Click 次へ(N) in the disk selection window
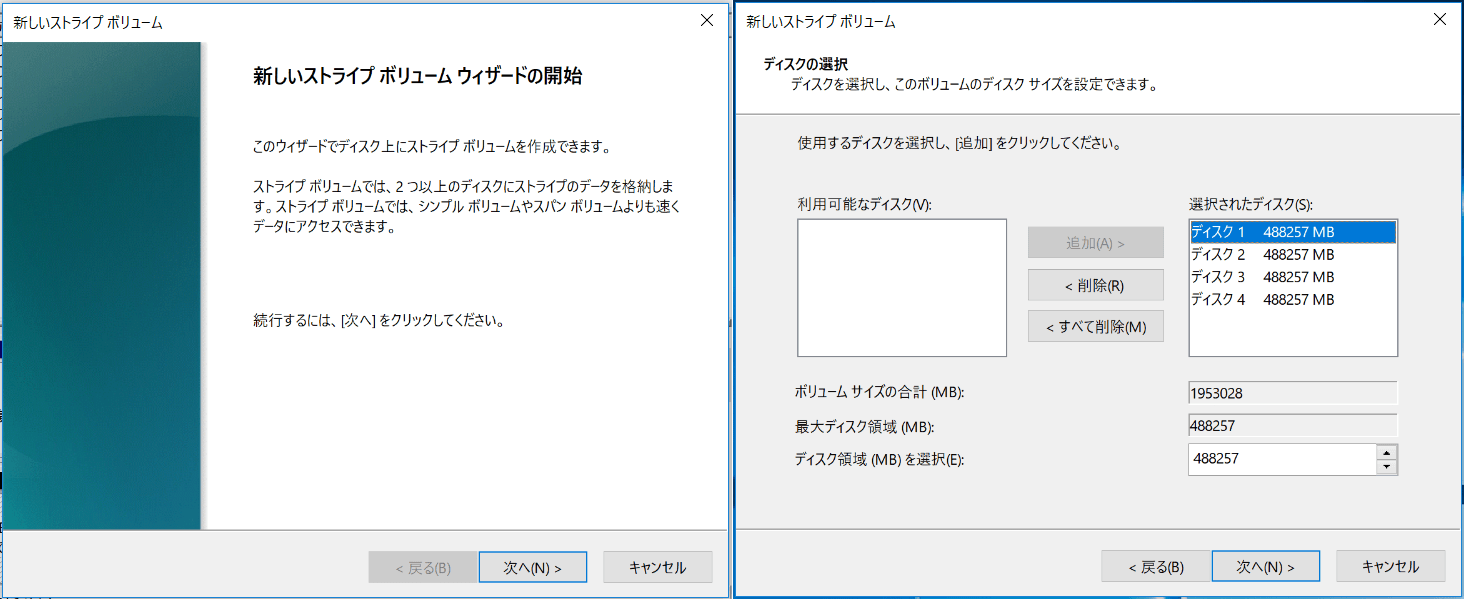Screen dimensions: 1464x599 pos(1265,567)
